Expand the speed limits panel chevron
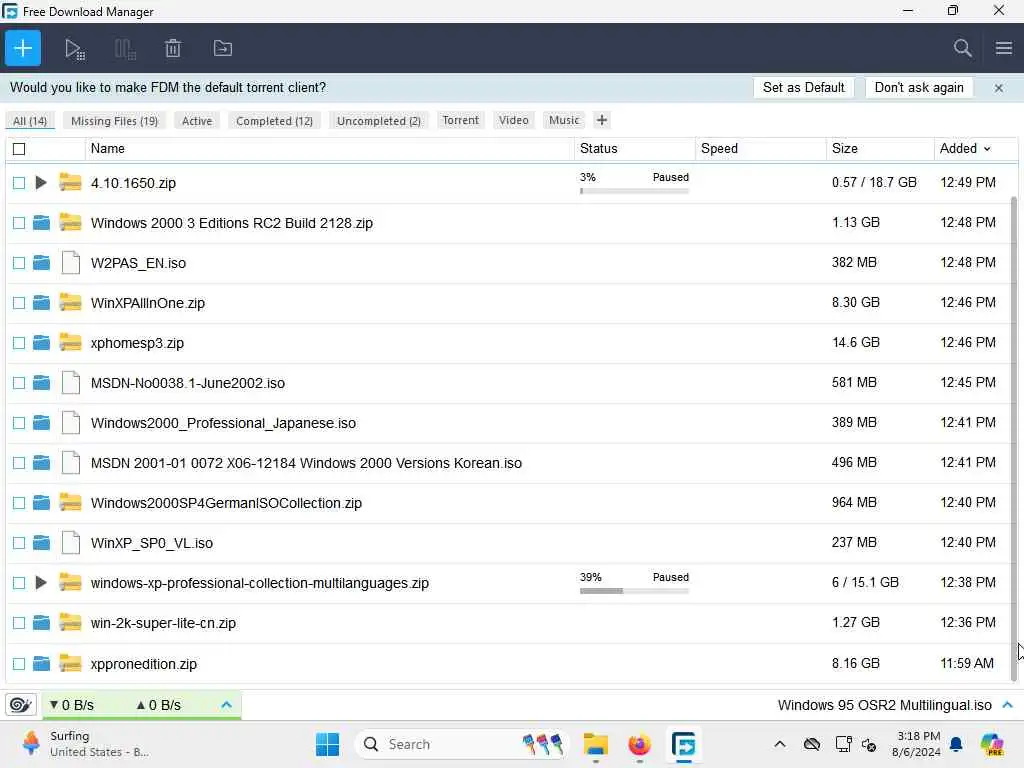The height and width of the screenshot is (768, 1024). [227, 705]
